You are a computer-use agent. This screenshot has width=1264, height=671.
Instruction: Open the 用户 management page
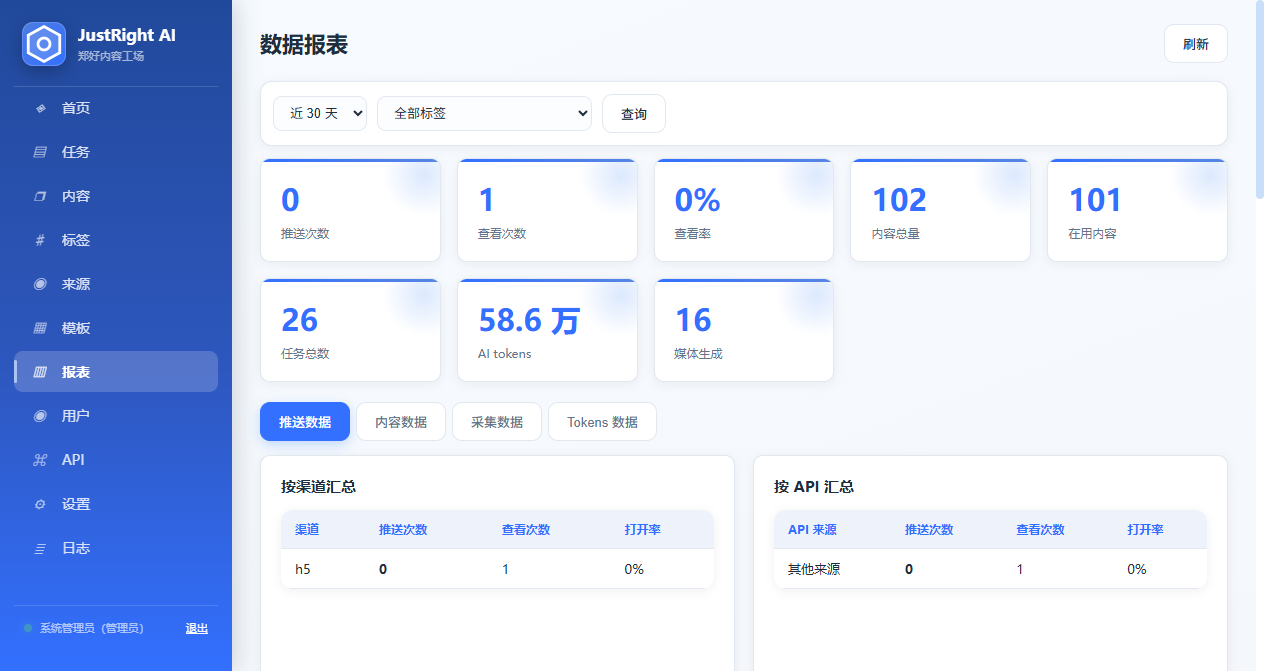[x=116, y=416]
